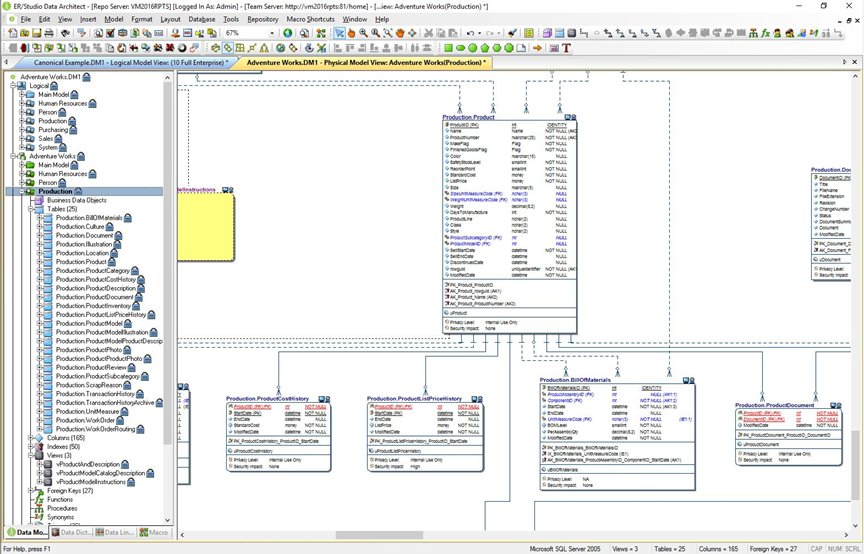Click the green globe toolbar icon
The image size is (864, 554).
(x=287, y=33)
